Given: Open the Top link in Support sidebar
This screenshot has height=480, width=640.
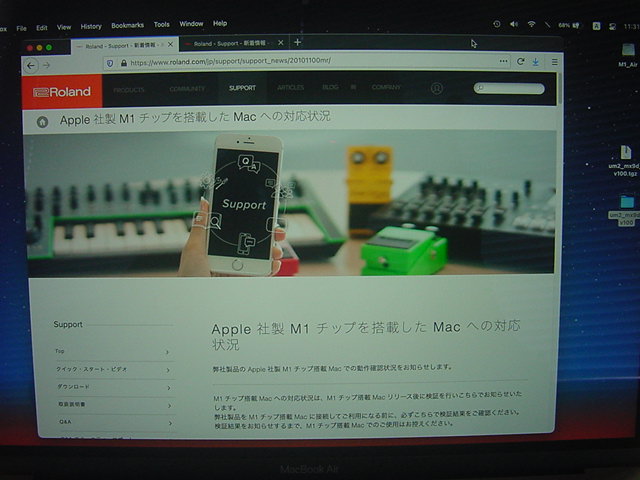Looking at the screenshot, I should [x=60, y=351].
